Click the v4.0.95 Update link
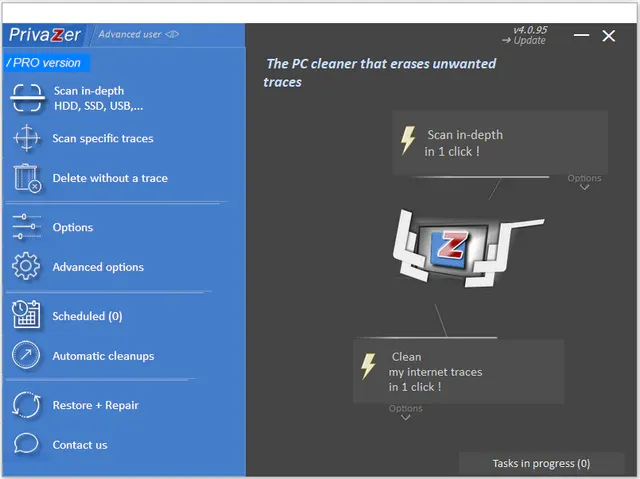The image size is (640, 479). pos(528,36)
